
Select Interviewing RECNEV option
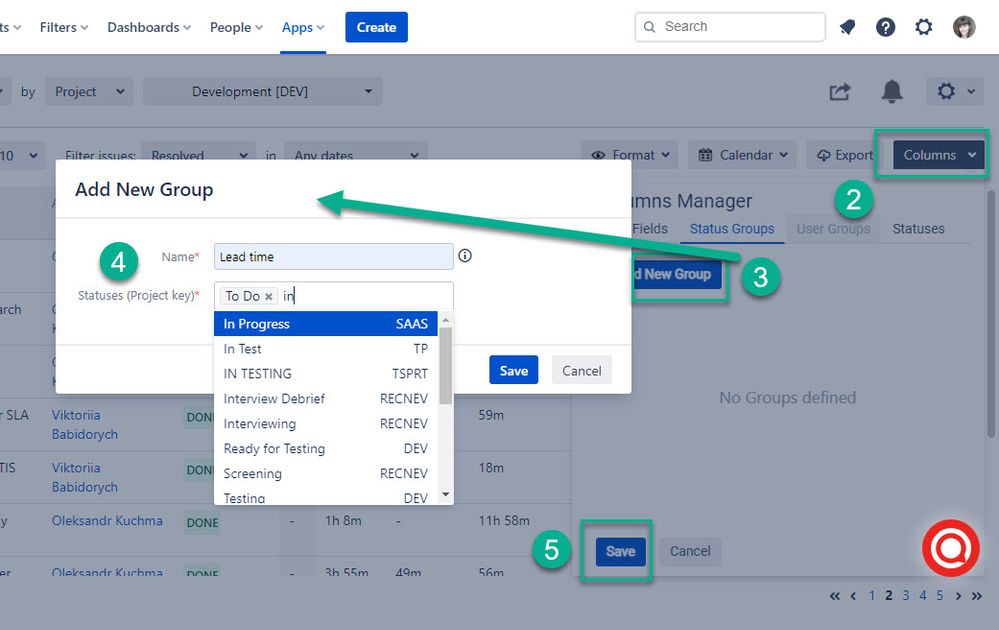pos(326,424)
